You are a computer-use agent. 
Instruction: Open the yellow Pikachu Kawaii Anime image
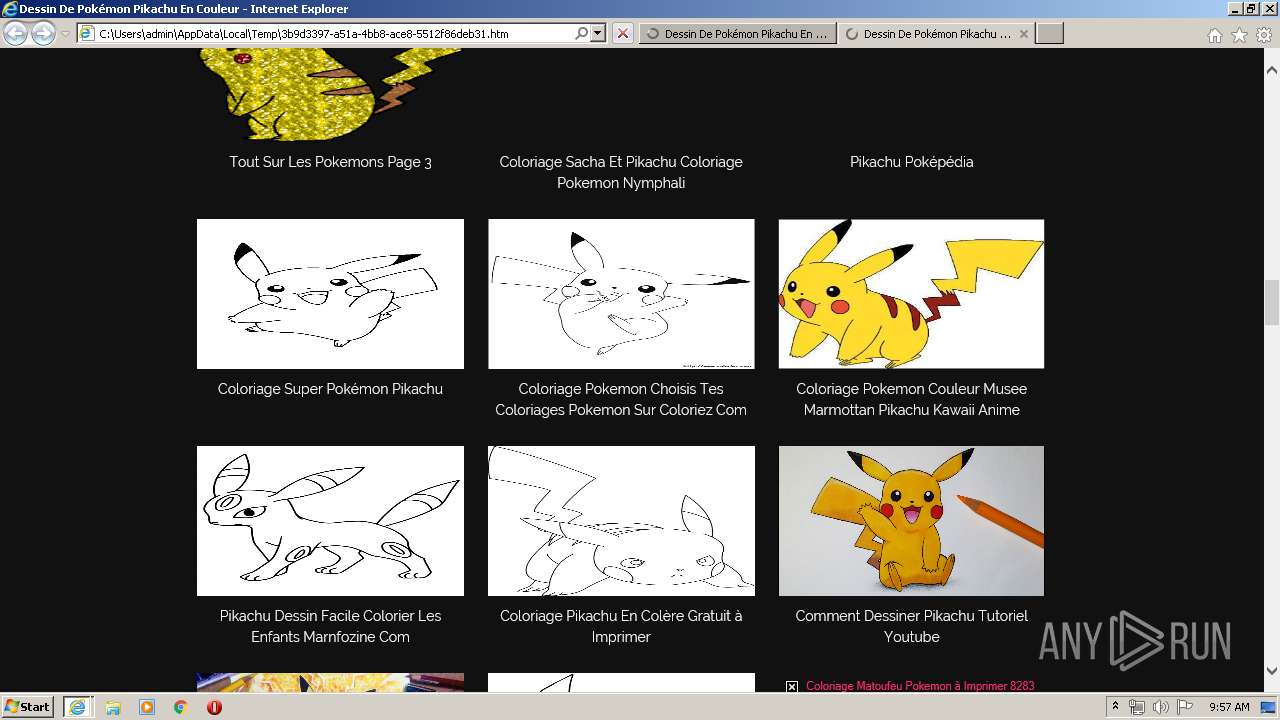[x=911, y=294]
